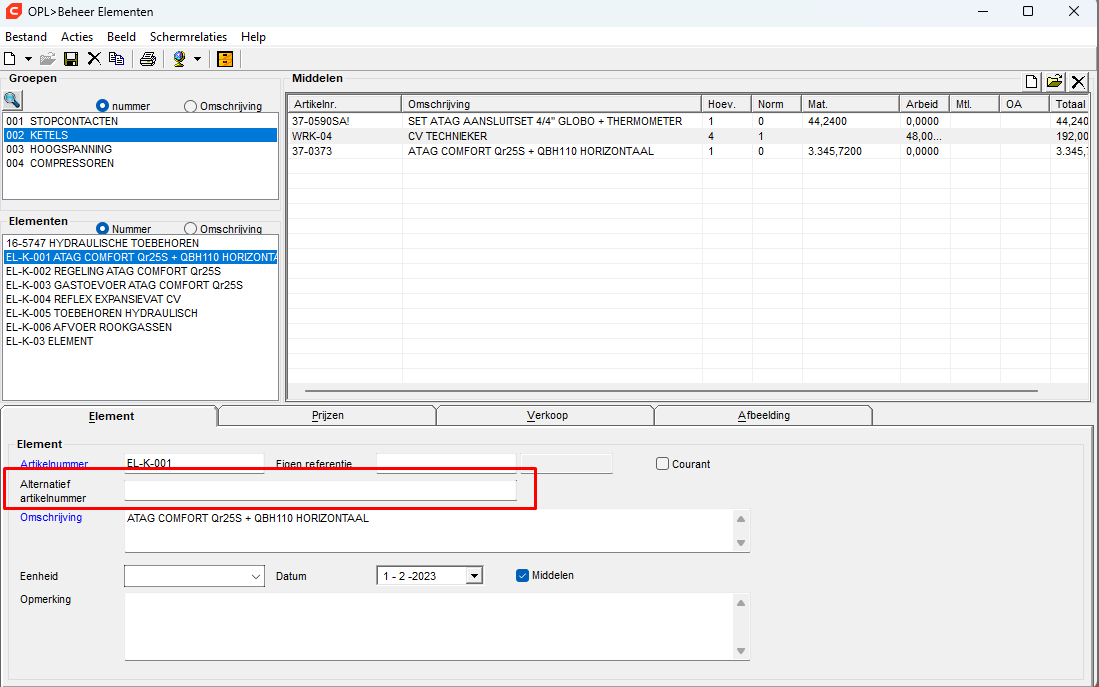1099x687 pixels.
Task: Click the globe toolbar icon
Action: click(179, 59)
